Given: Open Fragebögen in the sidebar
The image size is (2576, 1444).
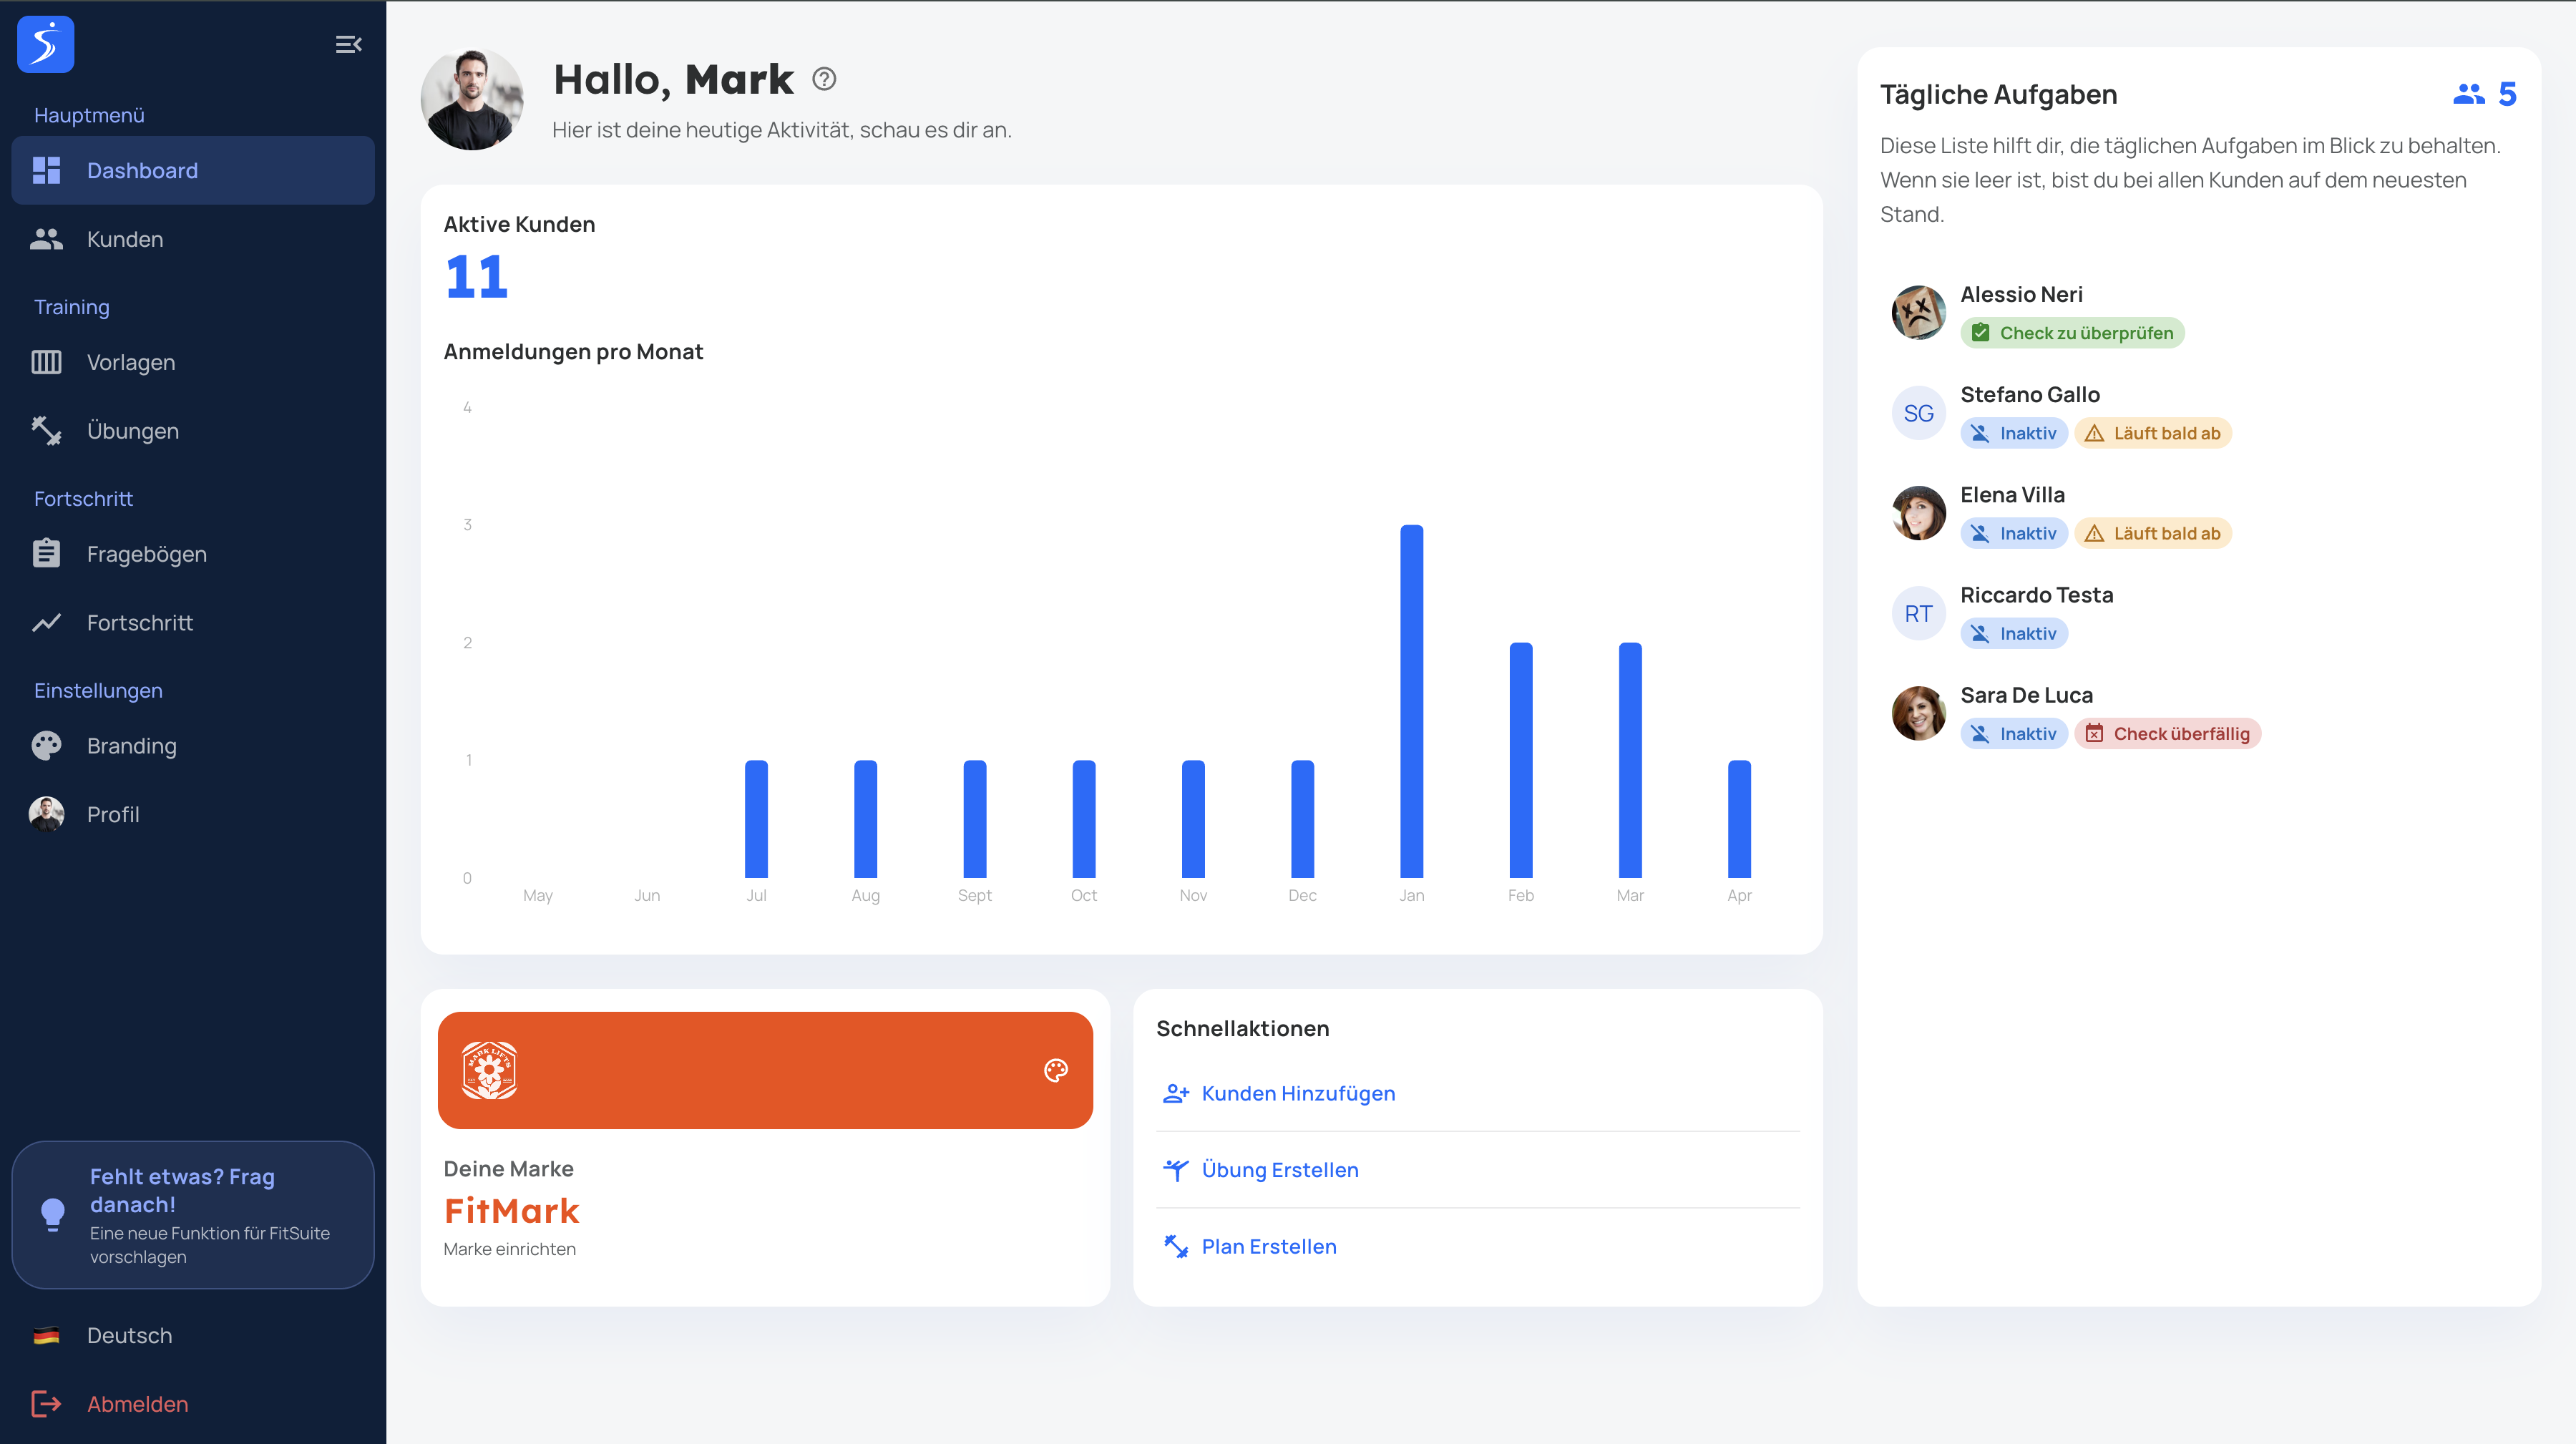Looking at the screenshot, I should coord(193,553).
